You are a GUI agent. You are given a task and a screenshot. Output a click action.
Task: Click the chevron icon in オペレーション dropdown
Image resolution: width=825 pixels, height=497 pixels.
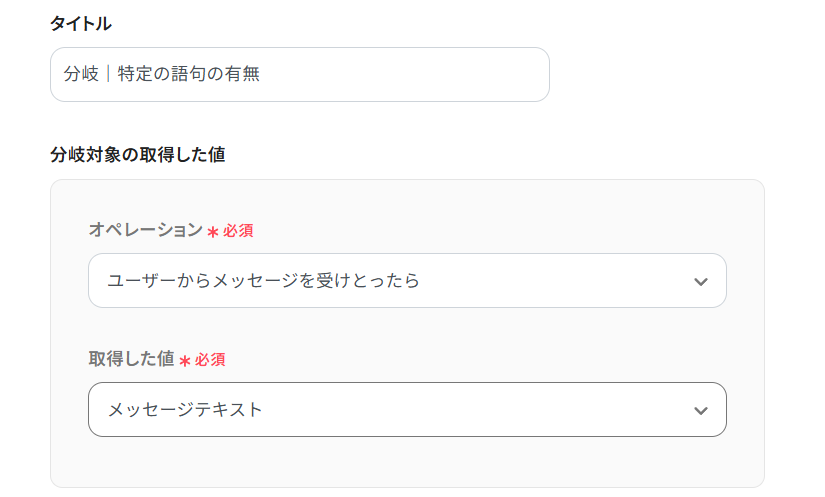click(700, 281)
